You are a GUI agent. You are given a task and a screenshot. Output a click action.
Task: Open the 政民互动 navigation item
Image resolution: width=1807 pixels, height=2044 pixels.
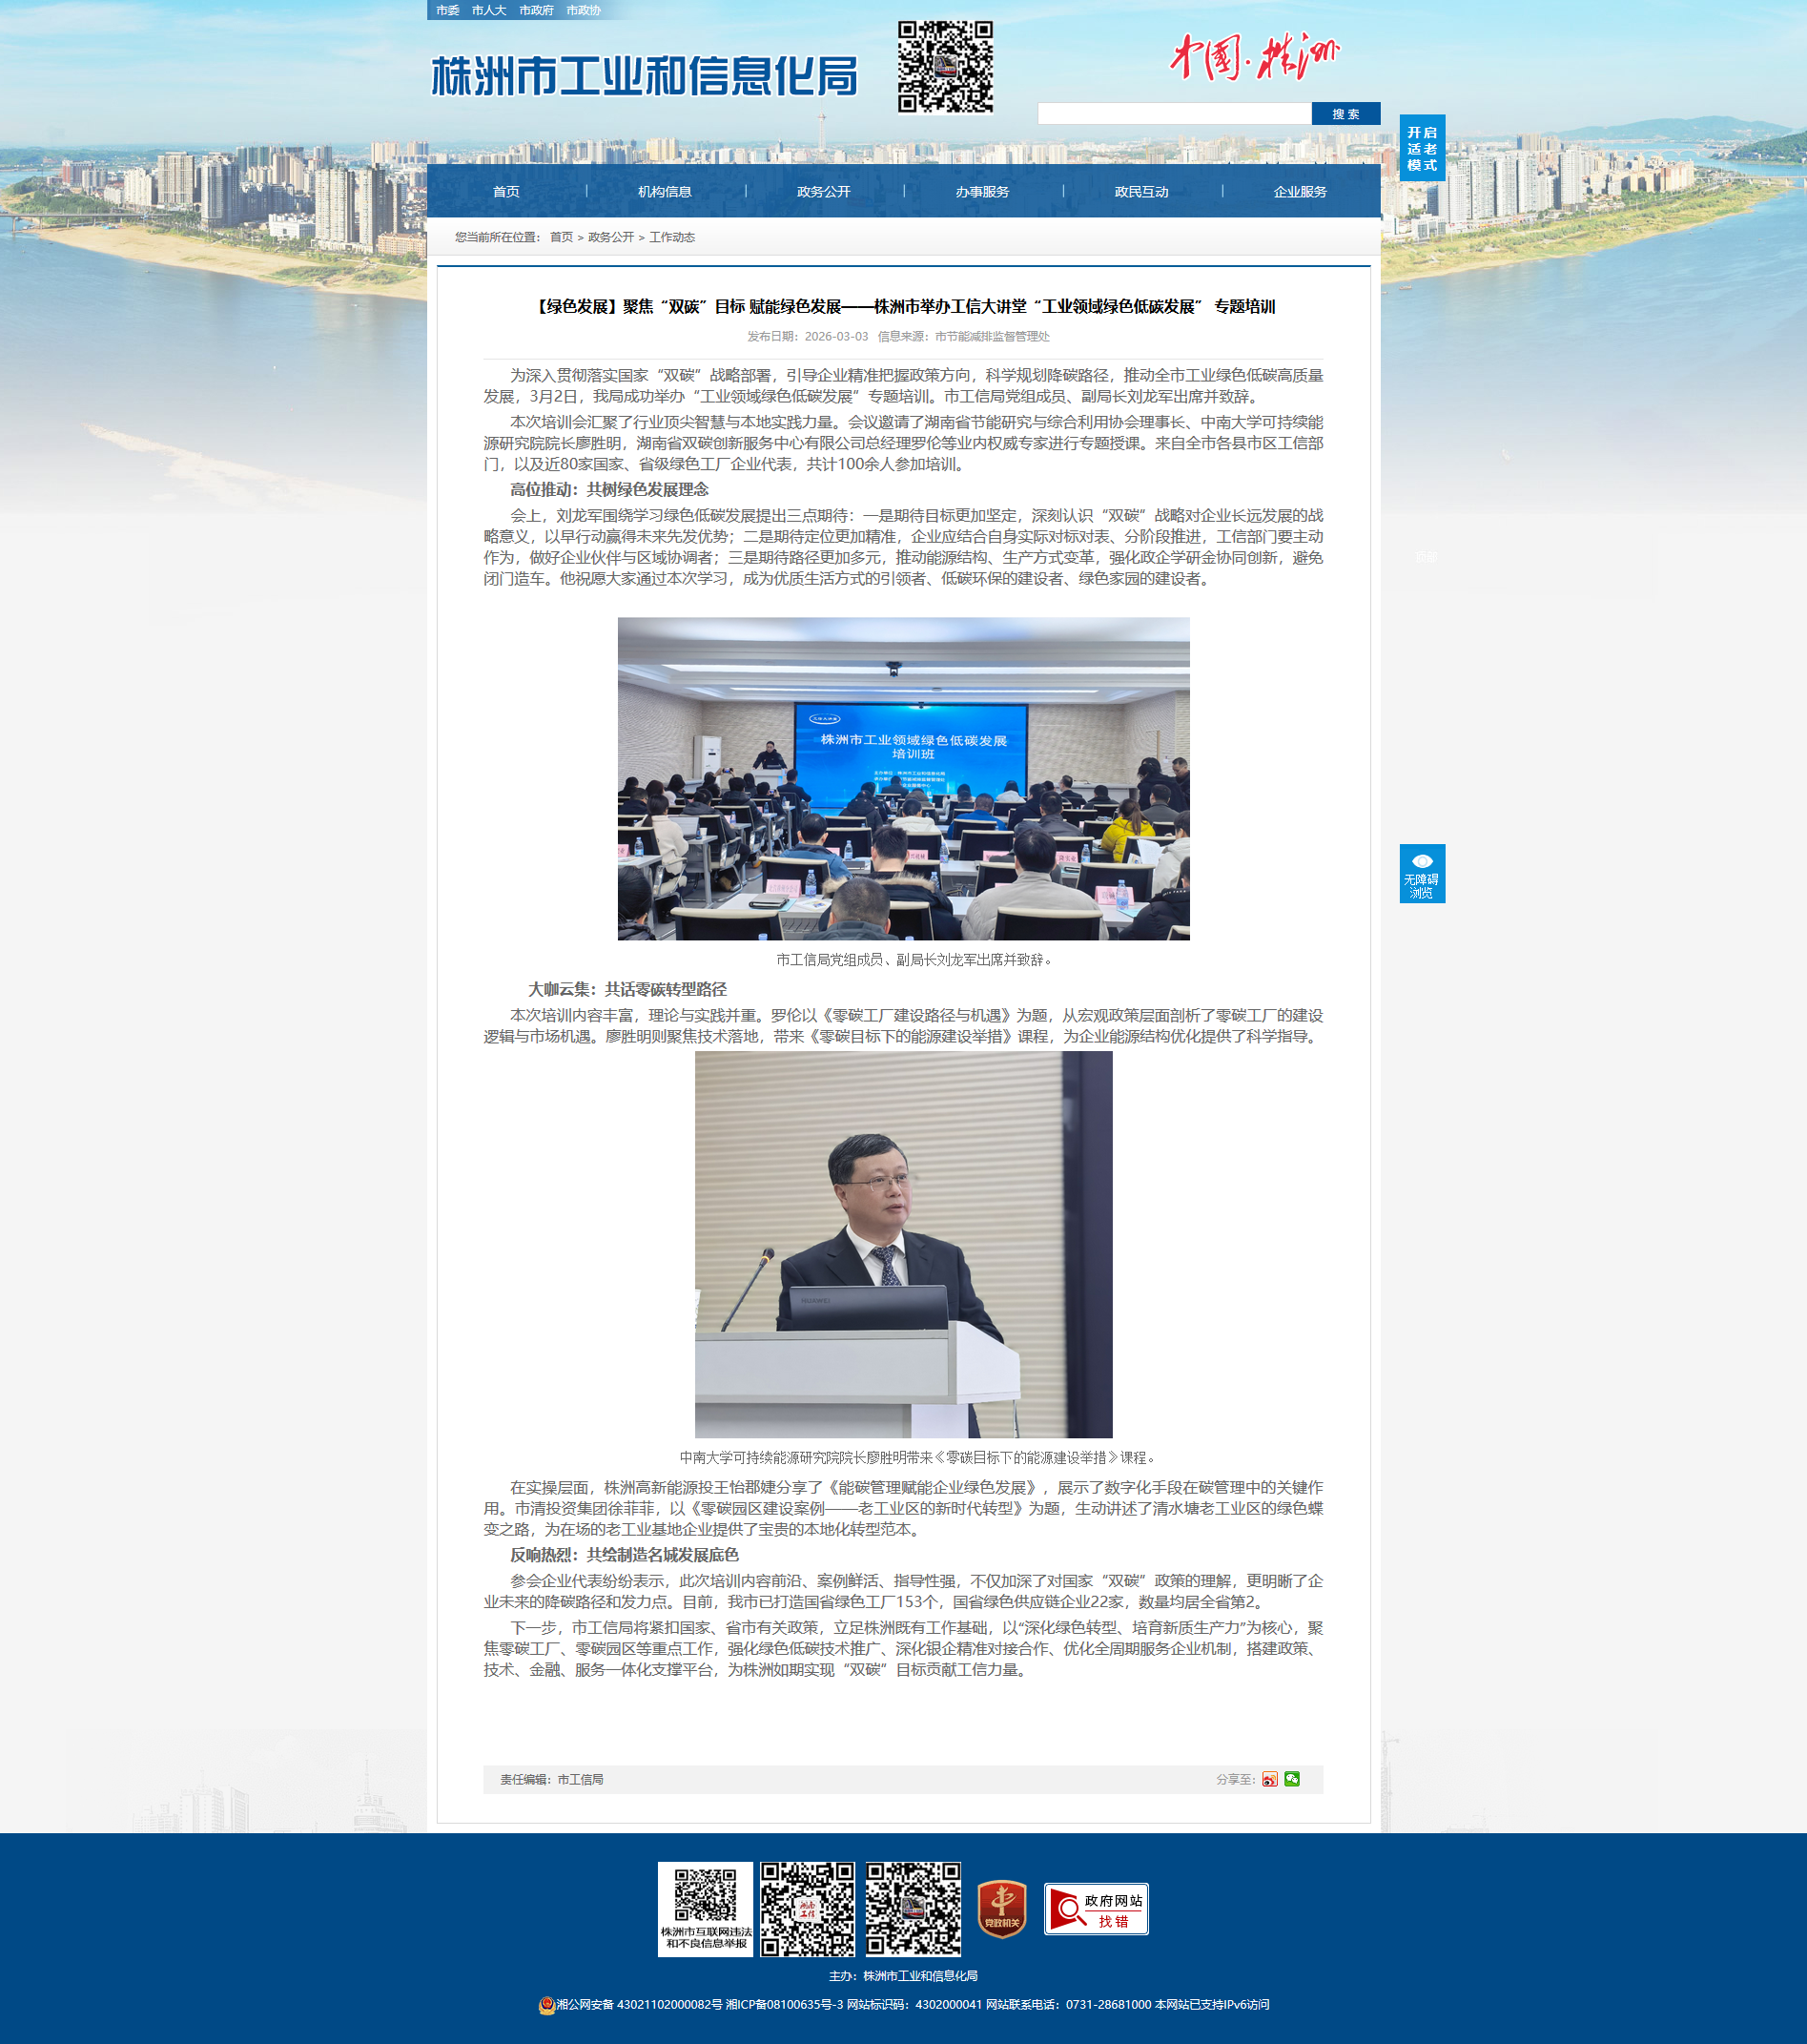pos(1141,192)
